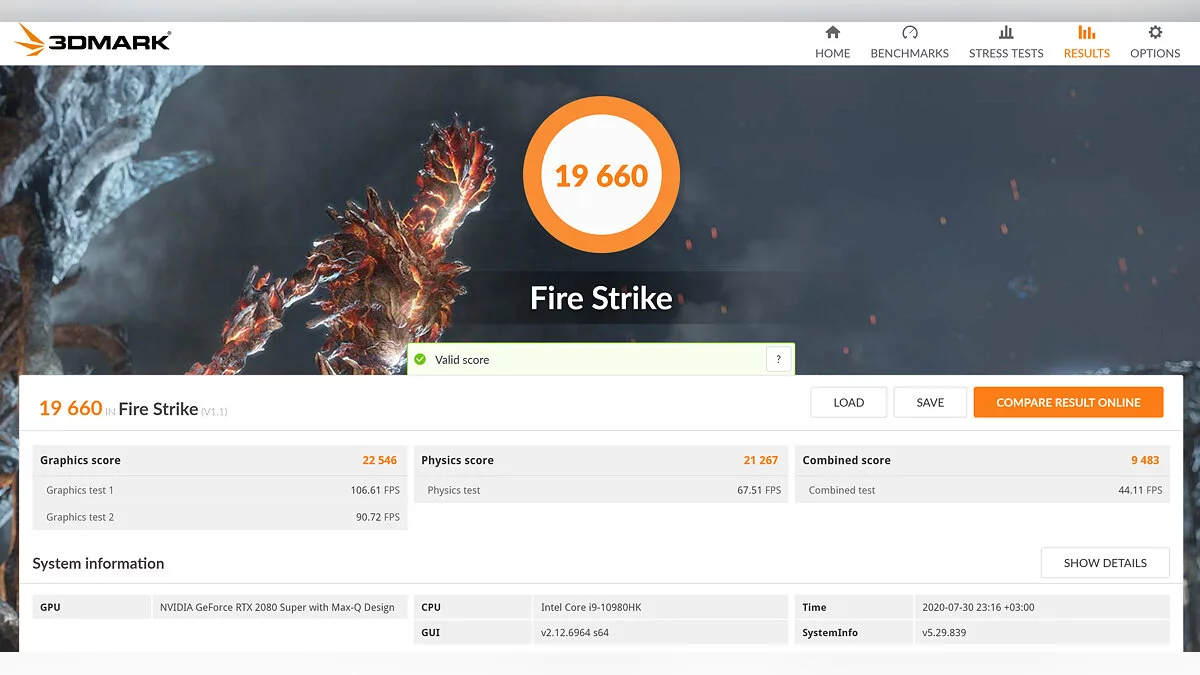Image resolution: width=1200 pixels, height=675 pixels.
Task: Click the Fire Strike title banner
Action: tap(601, 297)
